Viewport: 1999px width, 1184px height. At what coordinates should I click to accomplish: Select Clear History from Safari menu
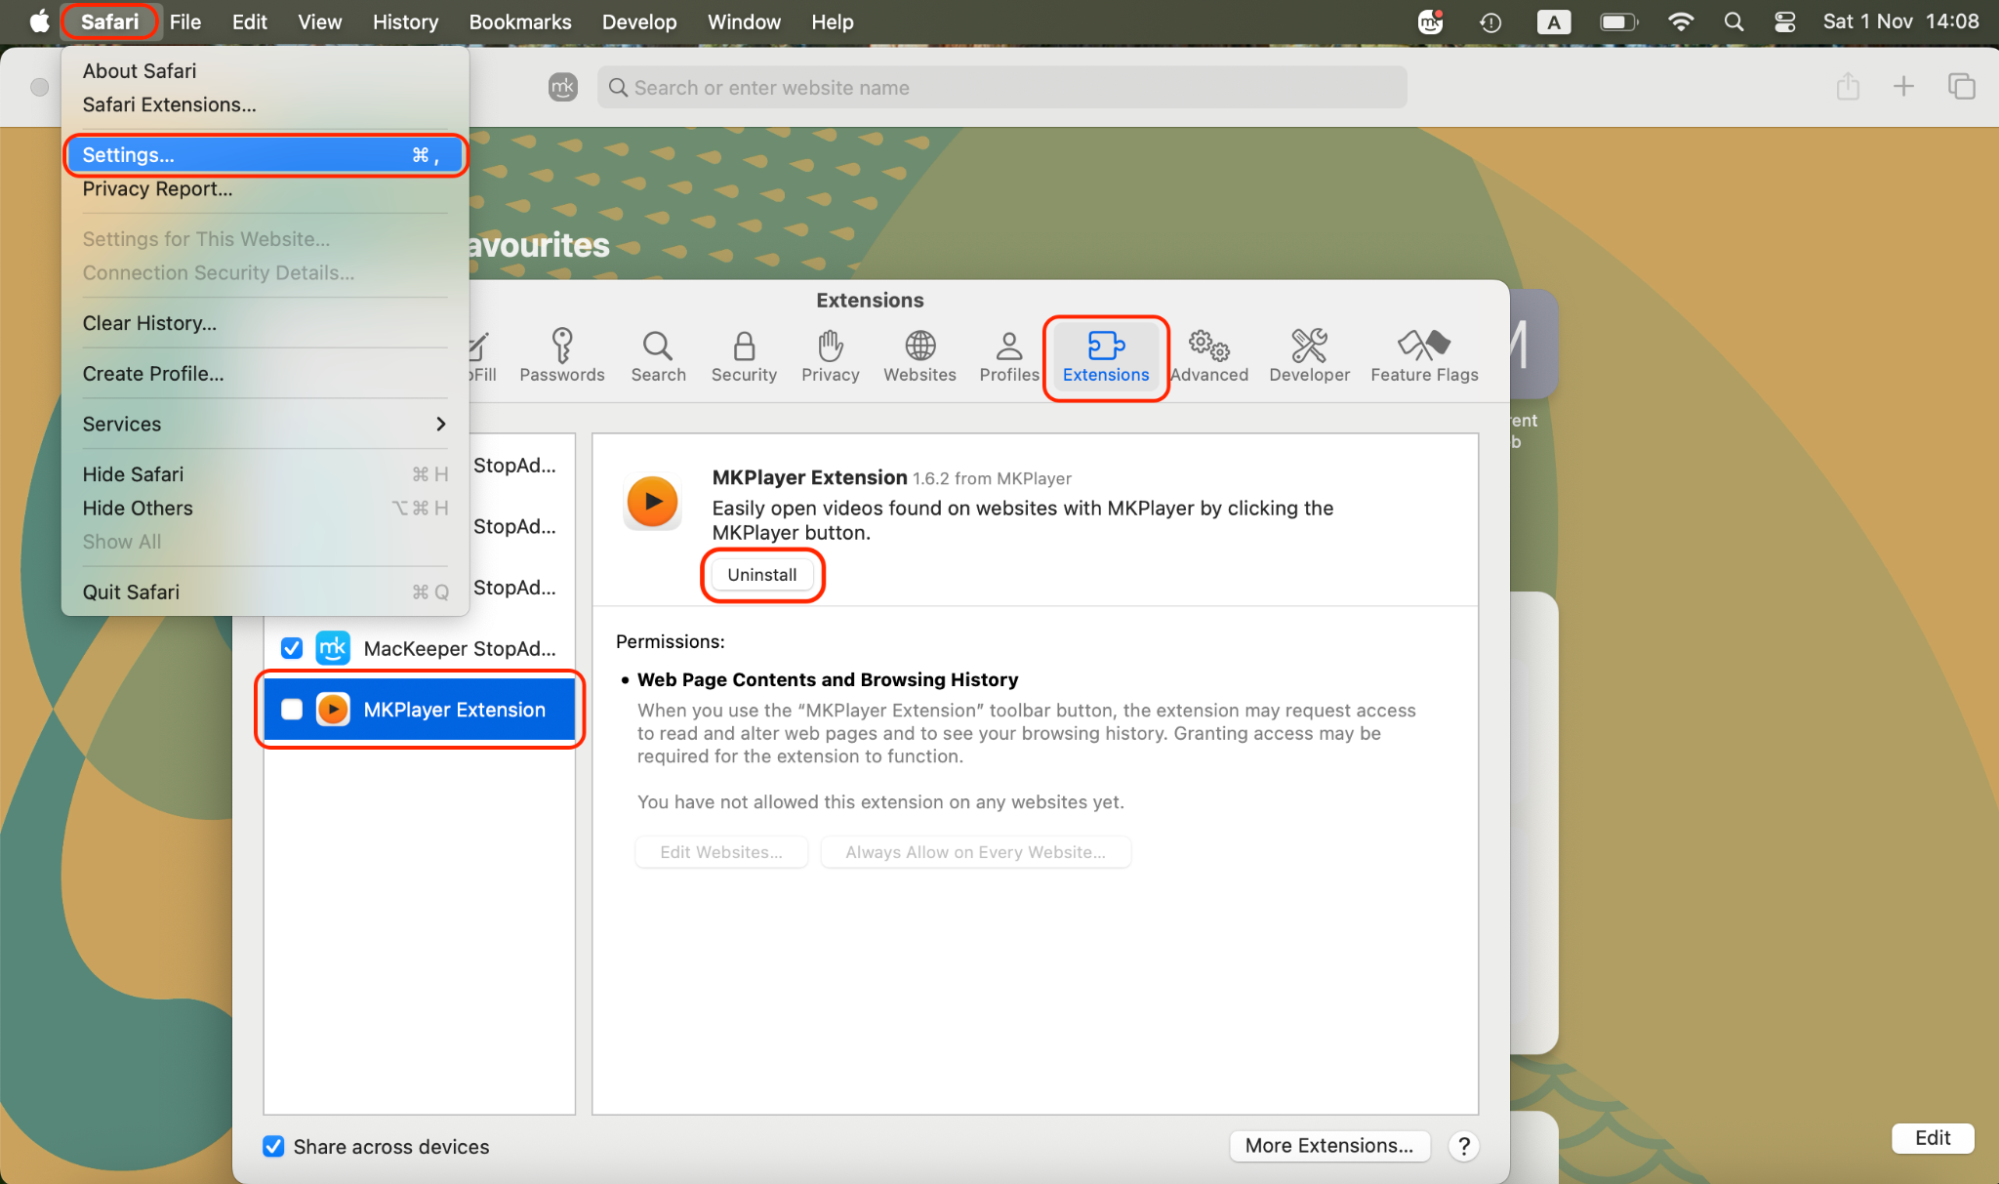tap(150, 322)
